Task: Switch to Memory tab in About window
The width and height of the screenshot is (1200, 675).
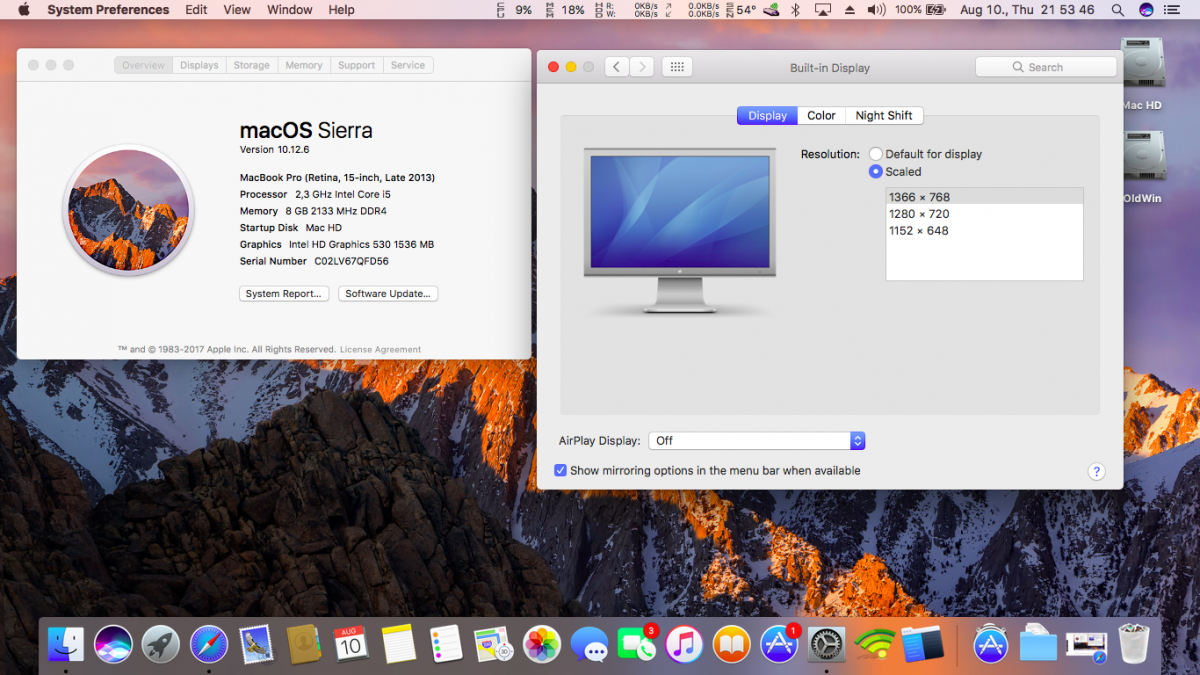Action: 304,65
